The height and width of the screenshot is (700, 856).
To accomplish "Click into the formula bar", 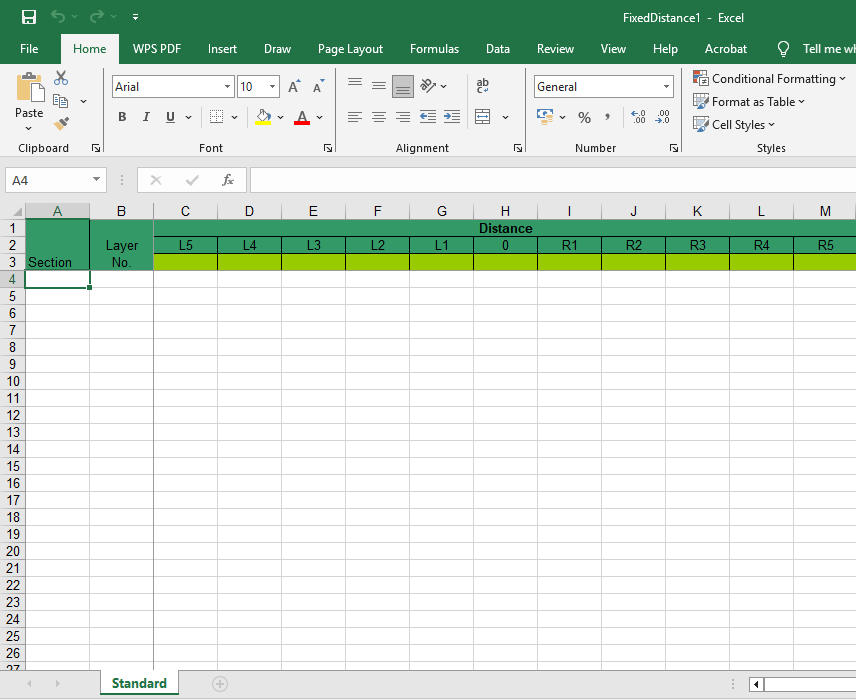I will tap(552, 180).
